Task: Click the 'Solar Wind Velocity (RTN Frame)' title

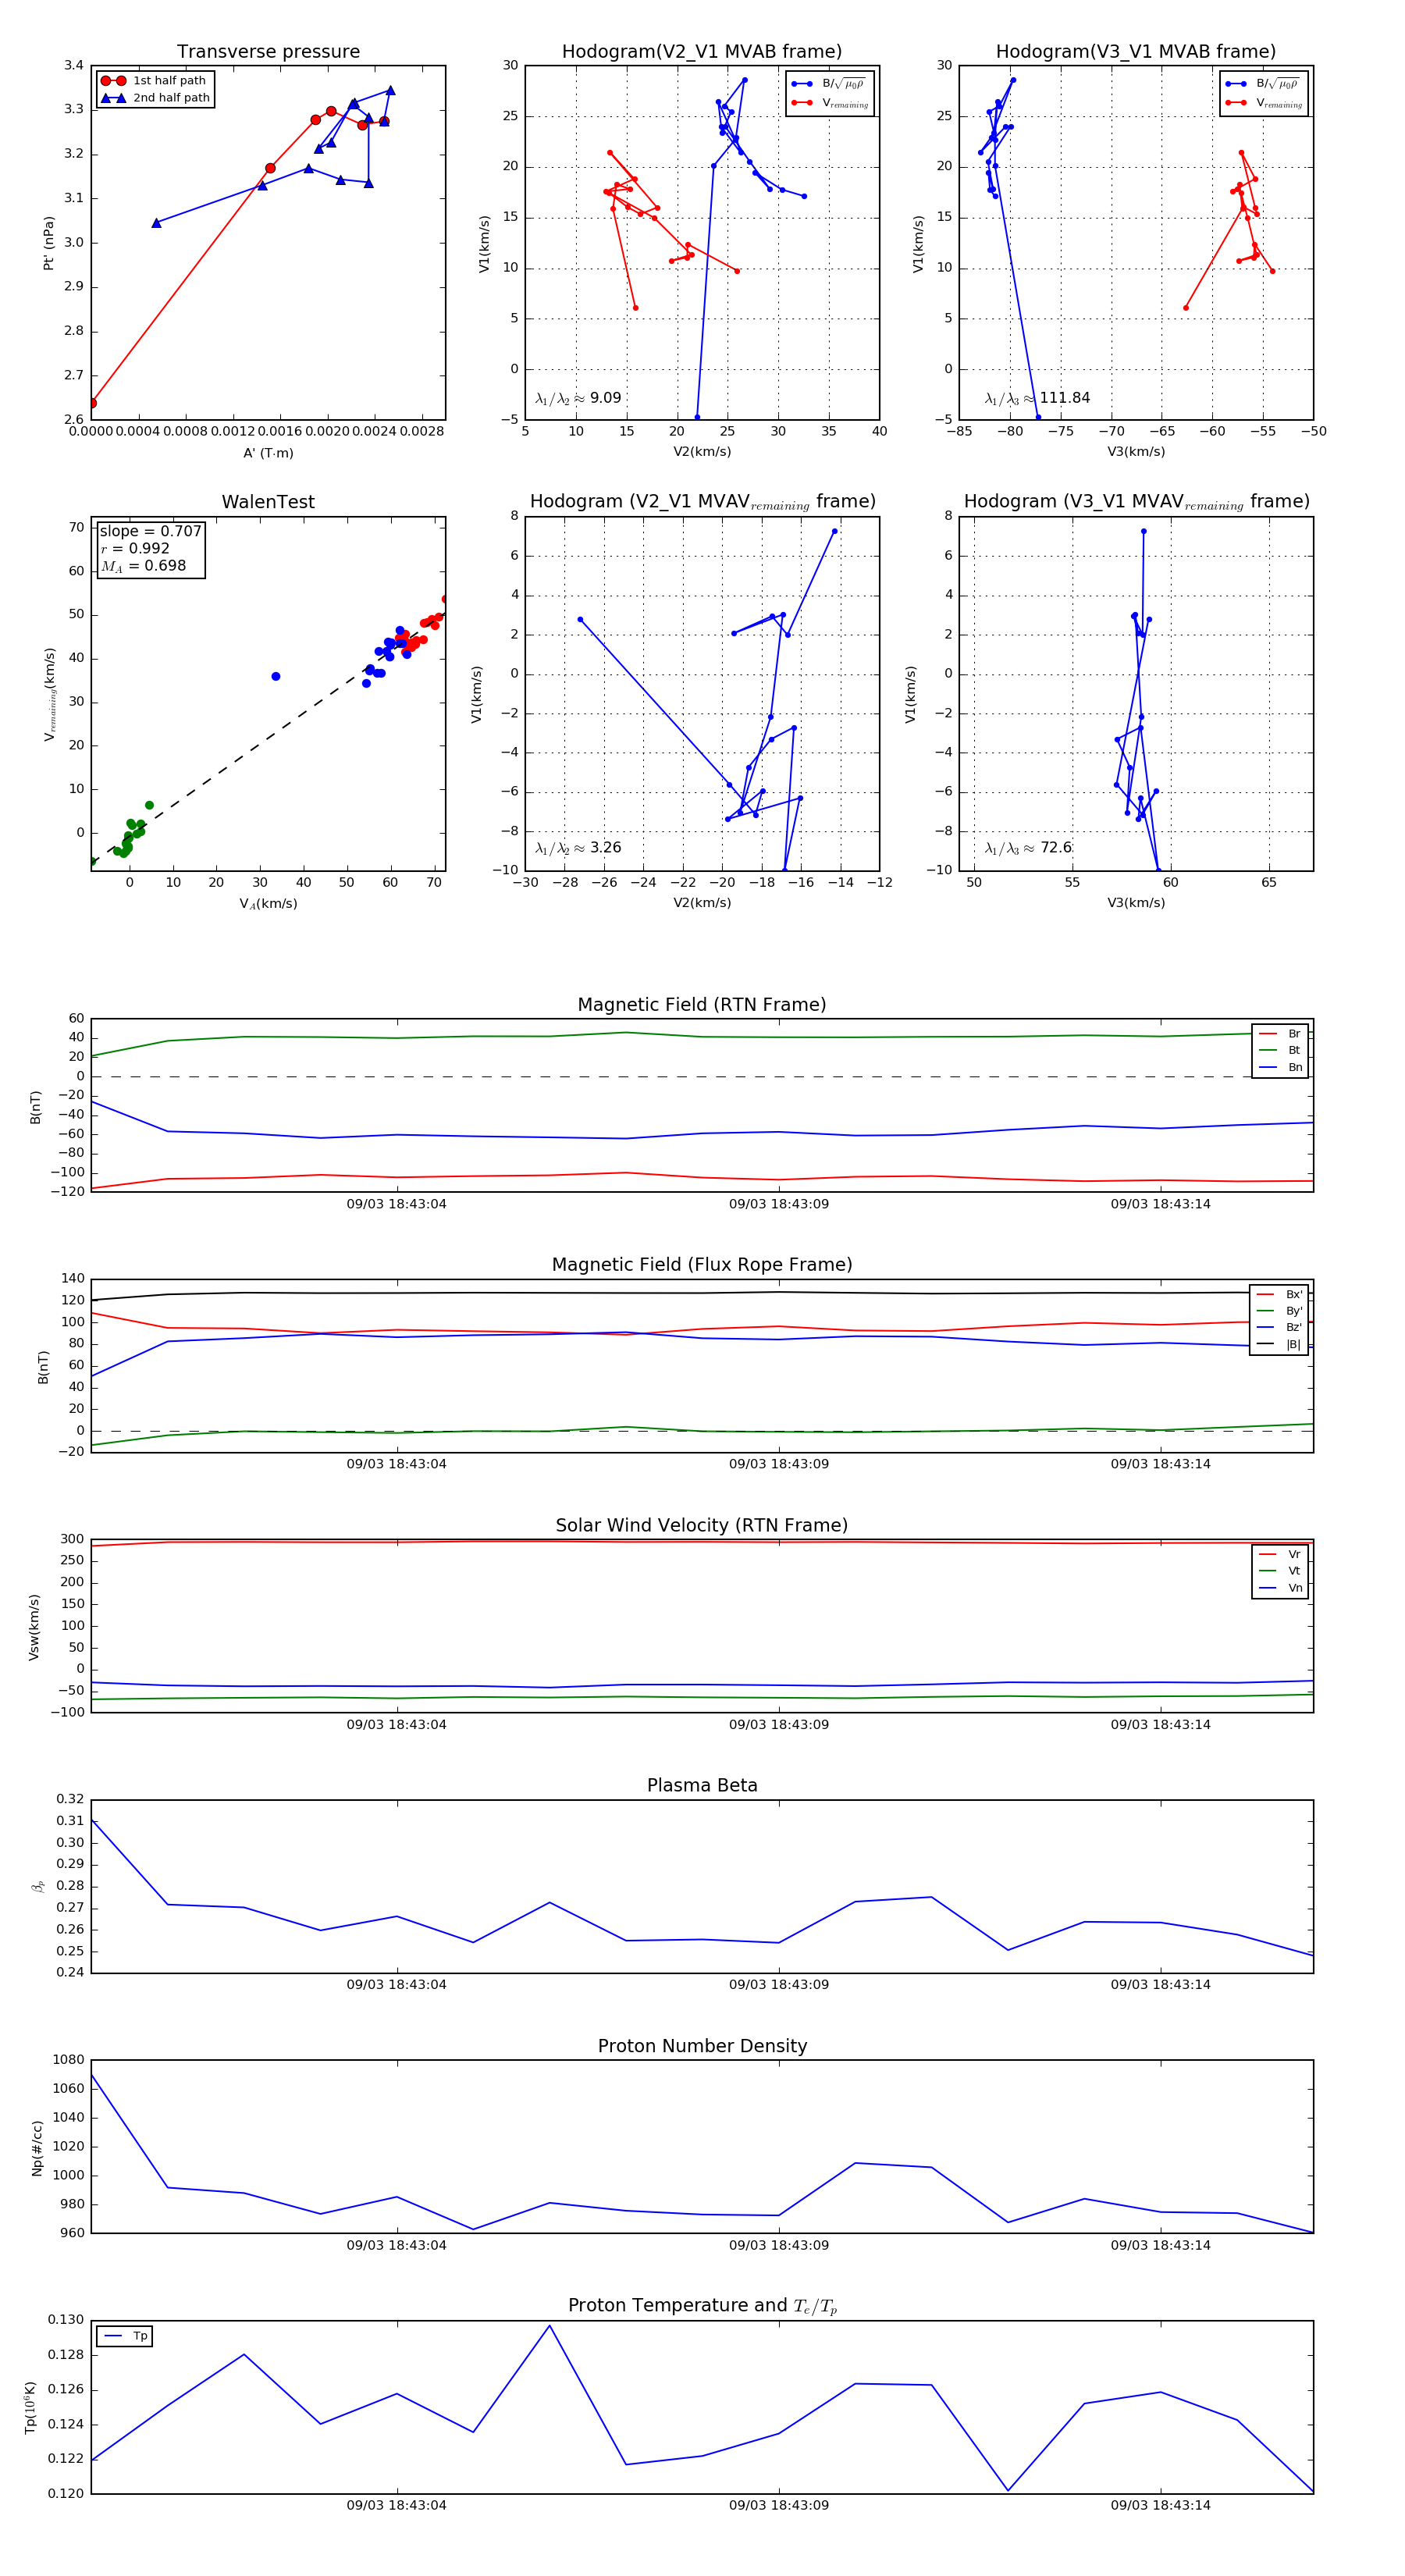Action: coord(702,1526)
